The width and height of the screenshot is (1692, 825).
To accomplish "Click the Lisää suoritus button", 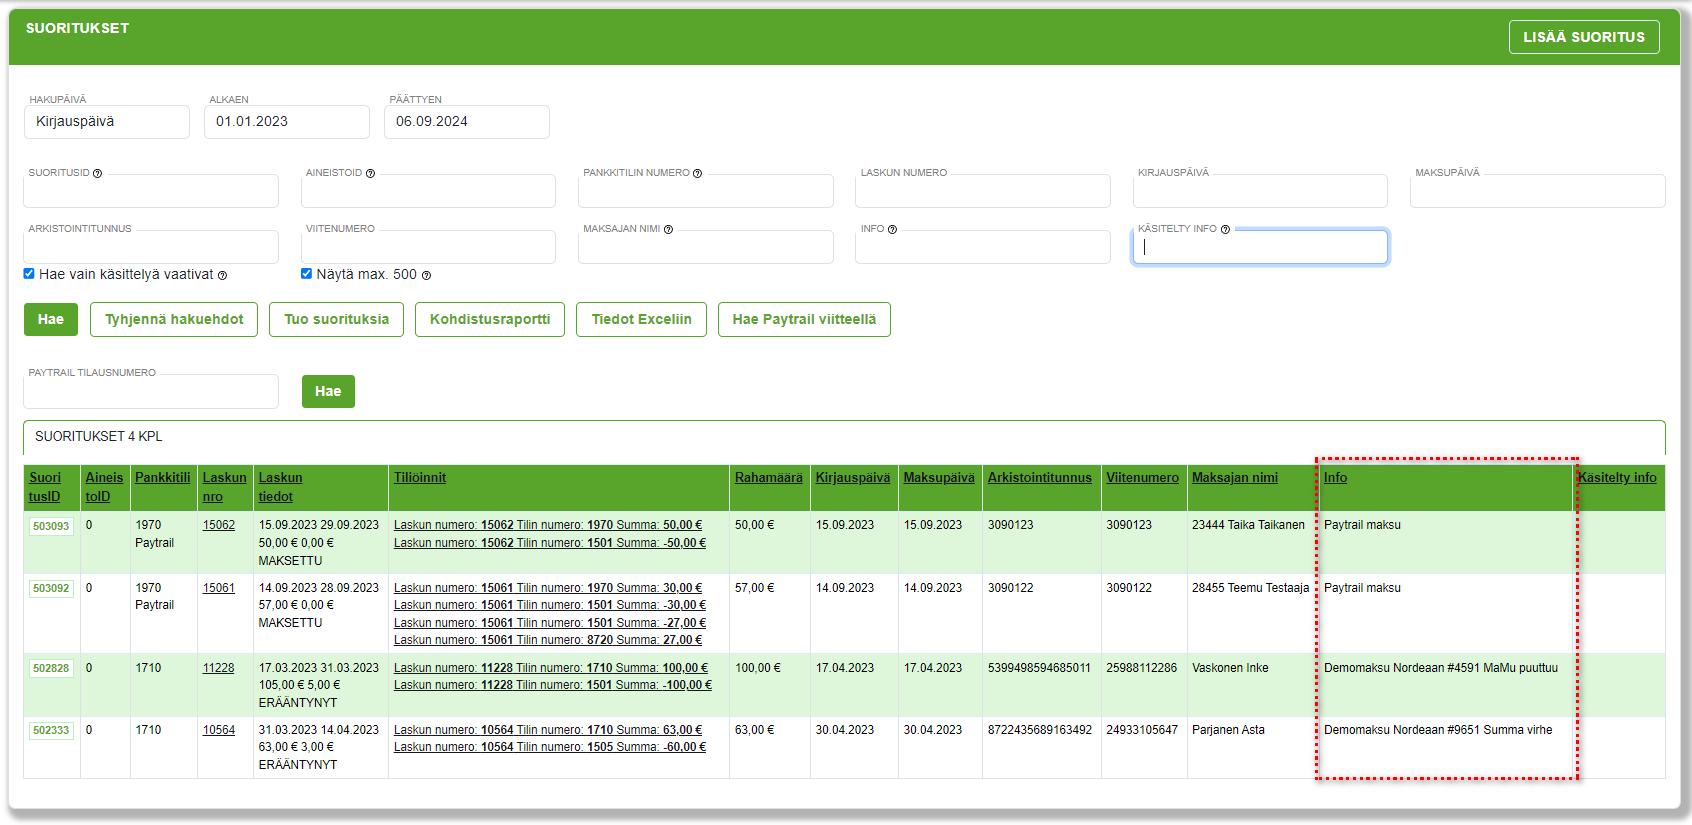I will click(x=1584, y=37).
